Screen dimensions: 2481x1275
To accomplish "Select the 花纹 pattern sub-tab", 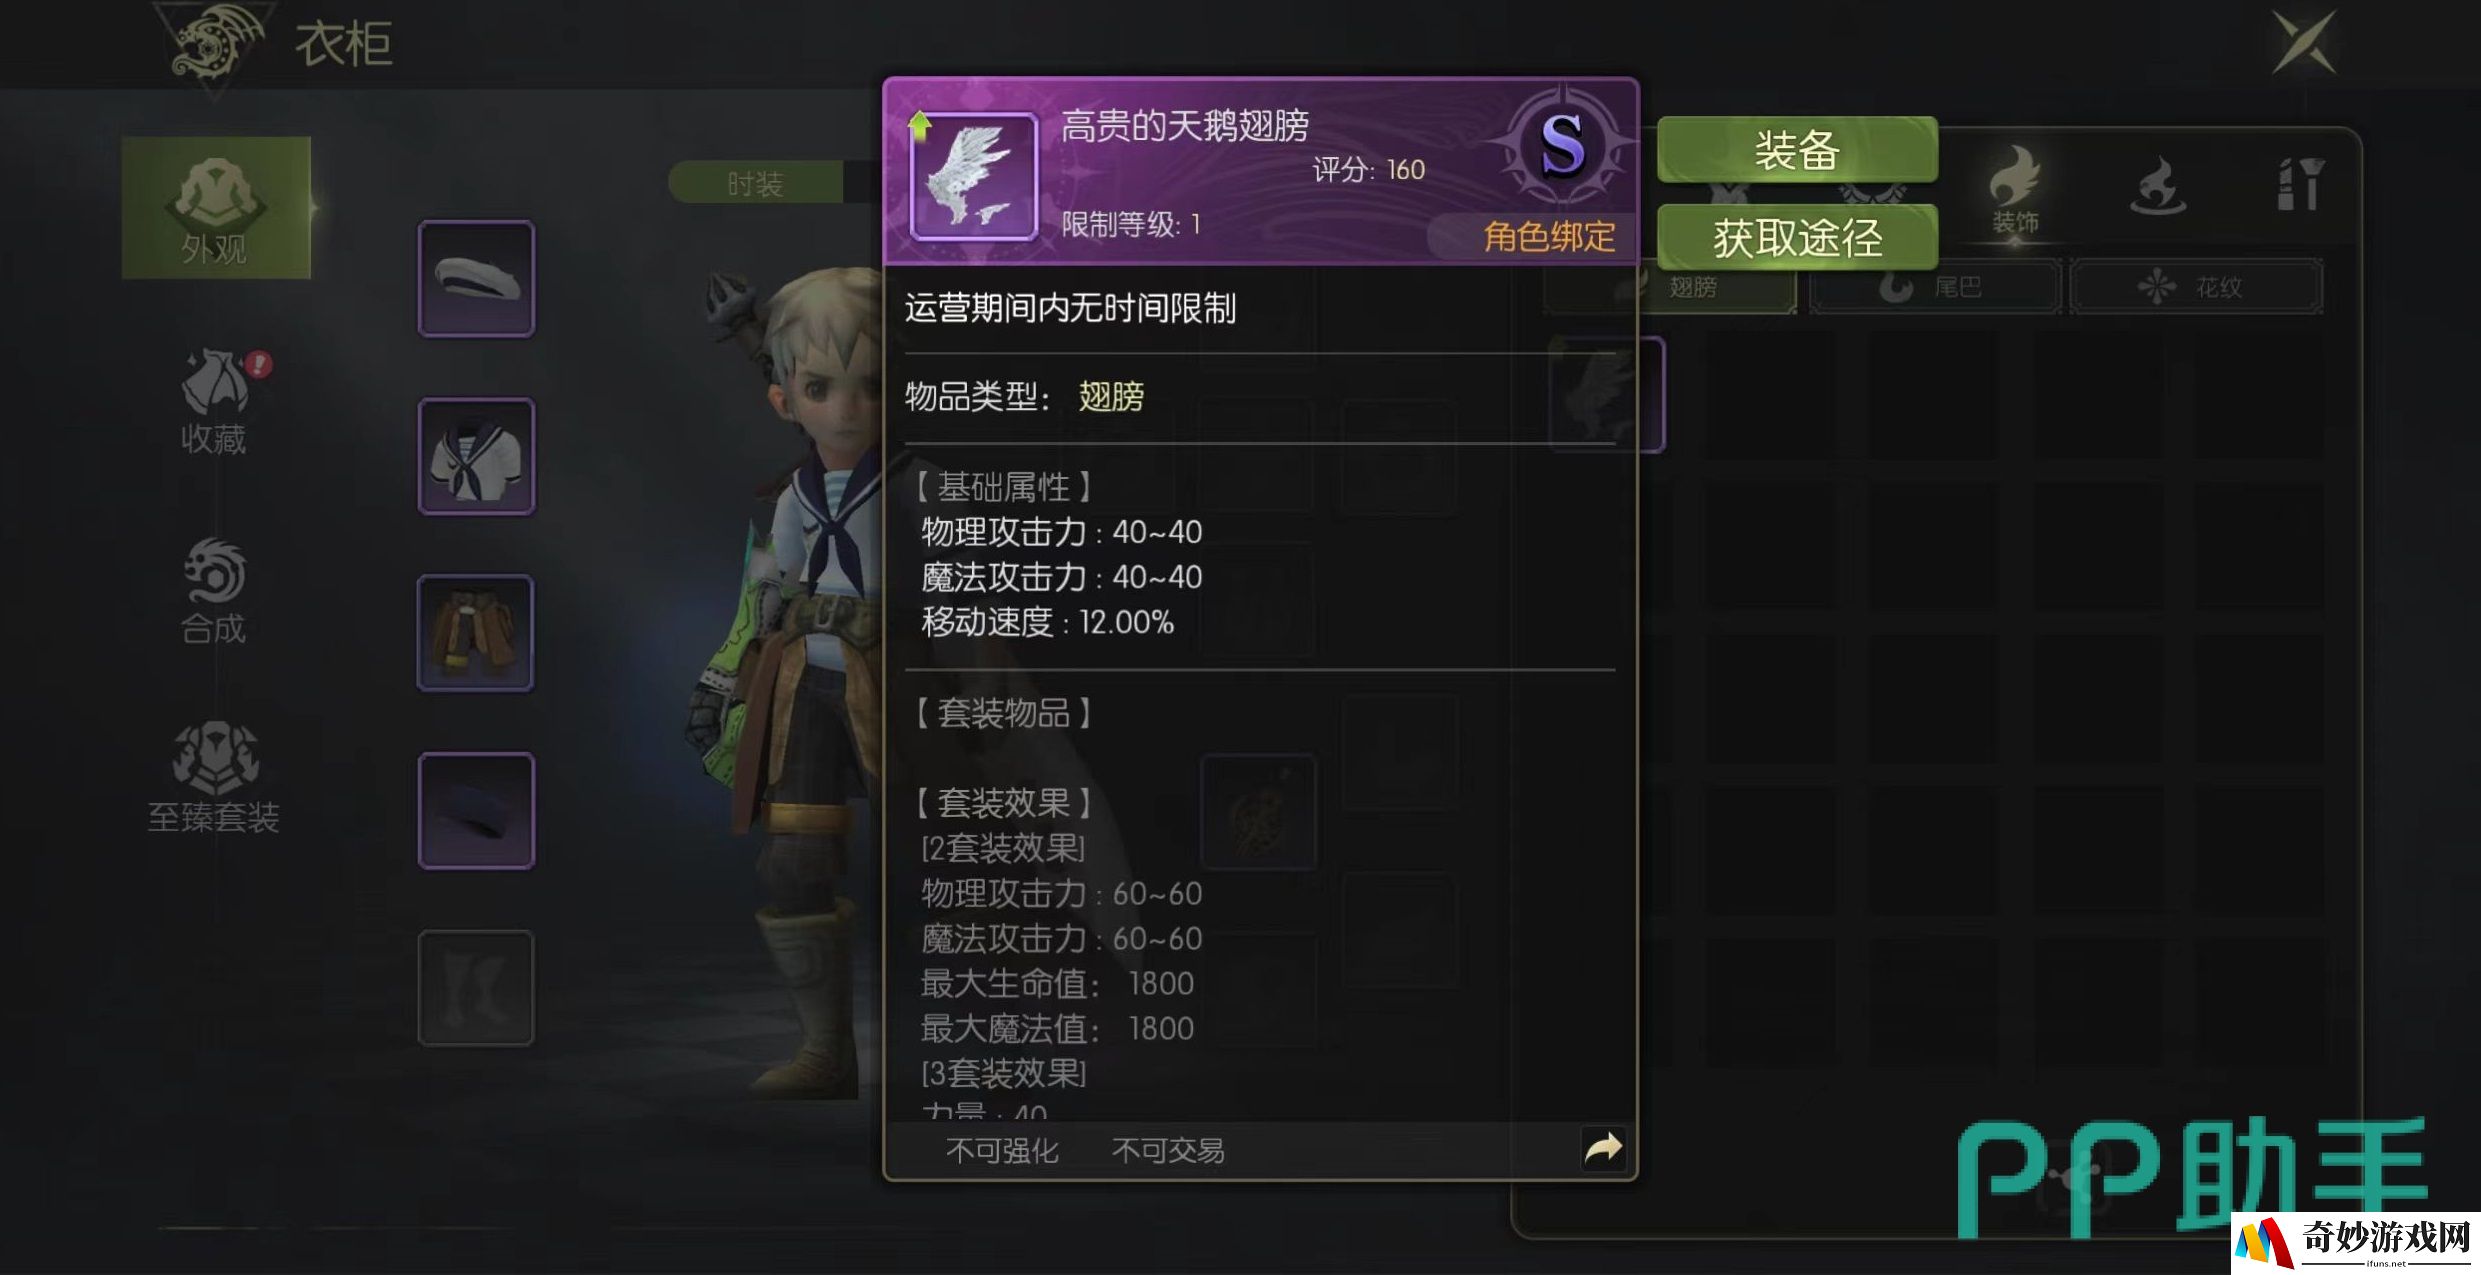I will [x=2197, y=287].
